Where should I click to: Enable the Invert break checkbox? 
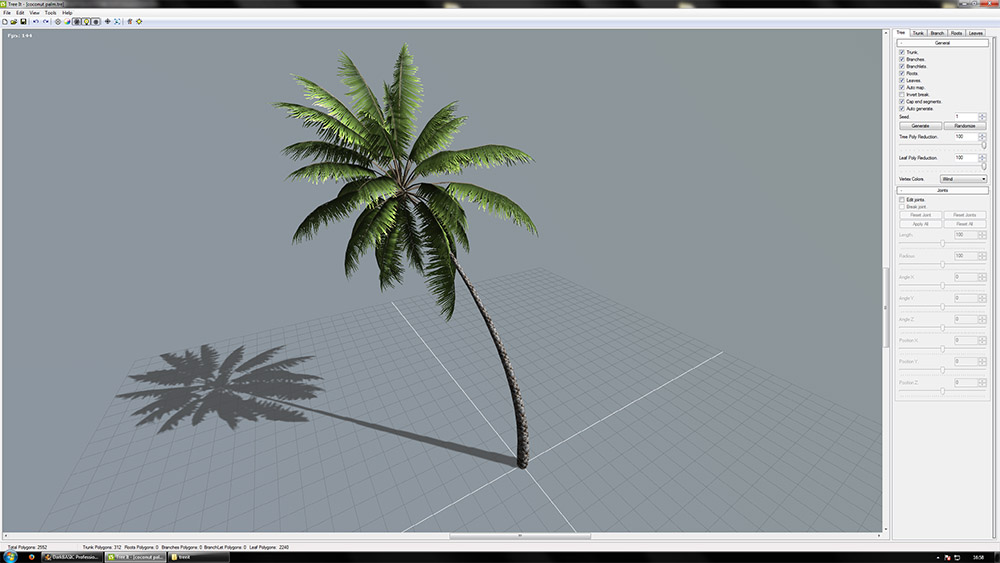pos(902,94)
